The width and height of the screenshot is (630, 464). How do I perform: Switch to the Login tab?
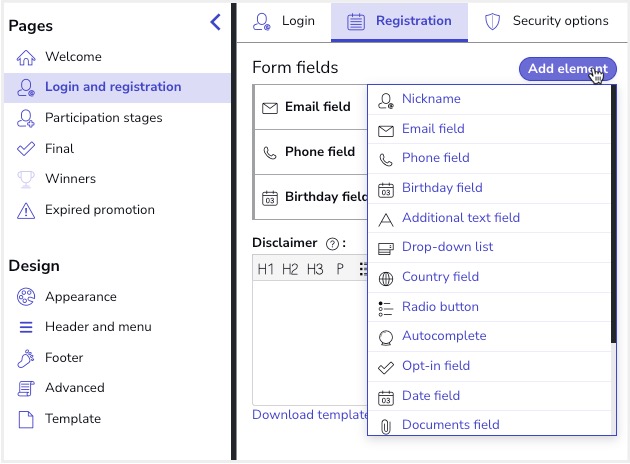(285, 21)
